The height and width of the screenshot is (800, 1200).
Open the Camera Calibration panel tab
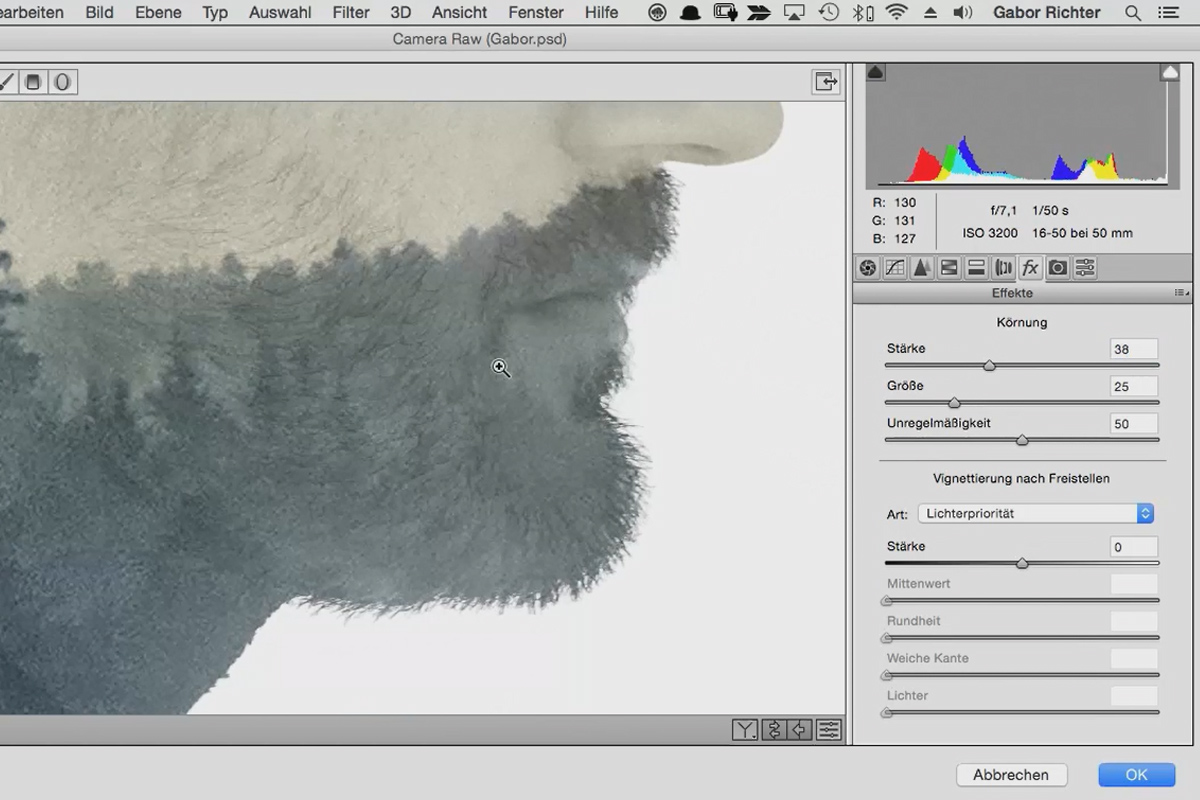(1057, 268)
